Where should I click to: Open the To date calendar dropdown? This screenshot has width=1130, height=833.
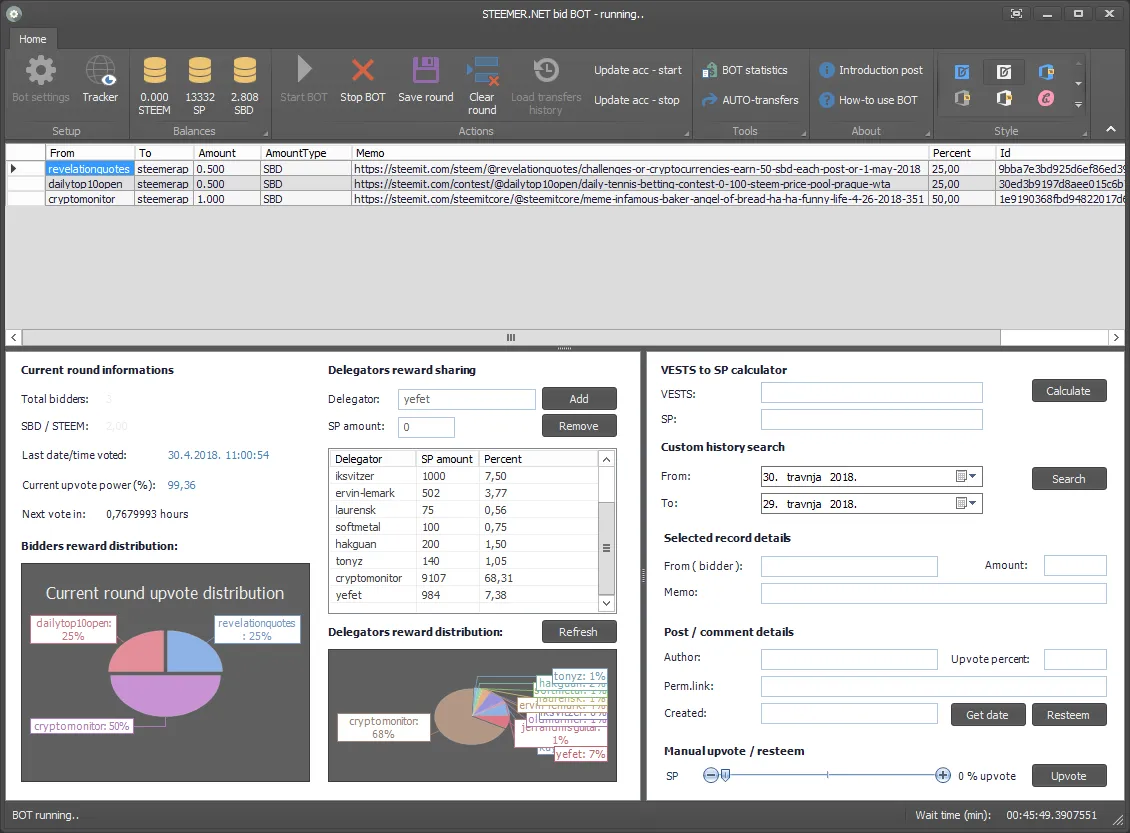pos(966,504)
